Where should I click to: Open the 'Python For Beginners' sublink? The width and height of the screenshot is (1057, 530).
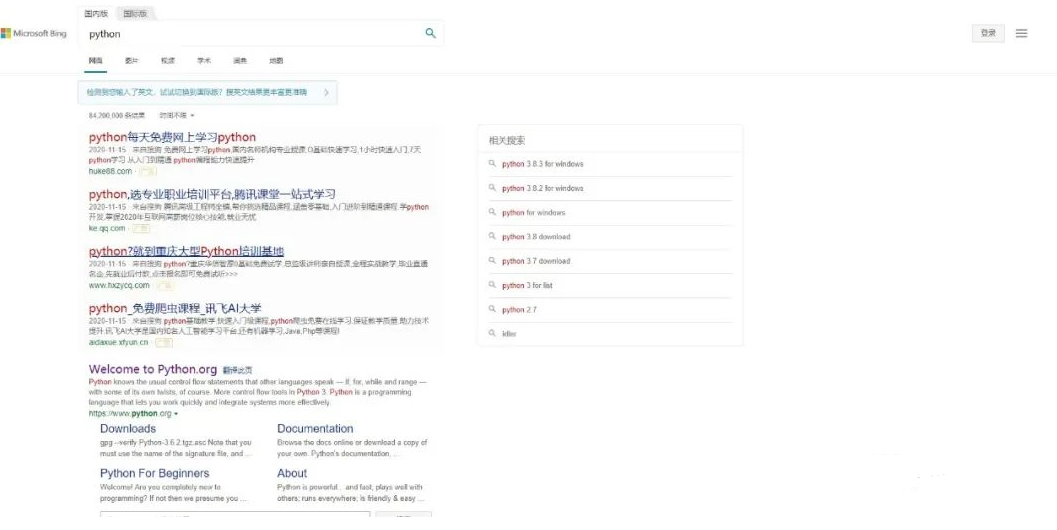(154, 473)
